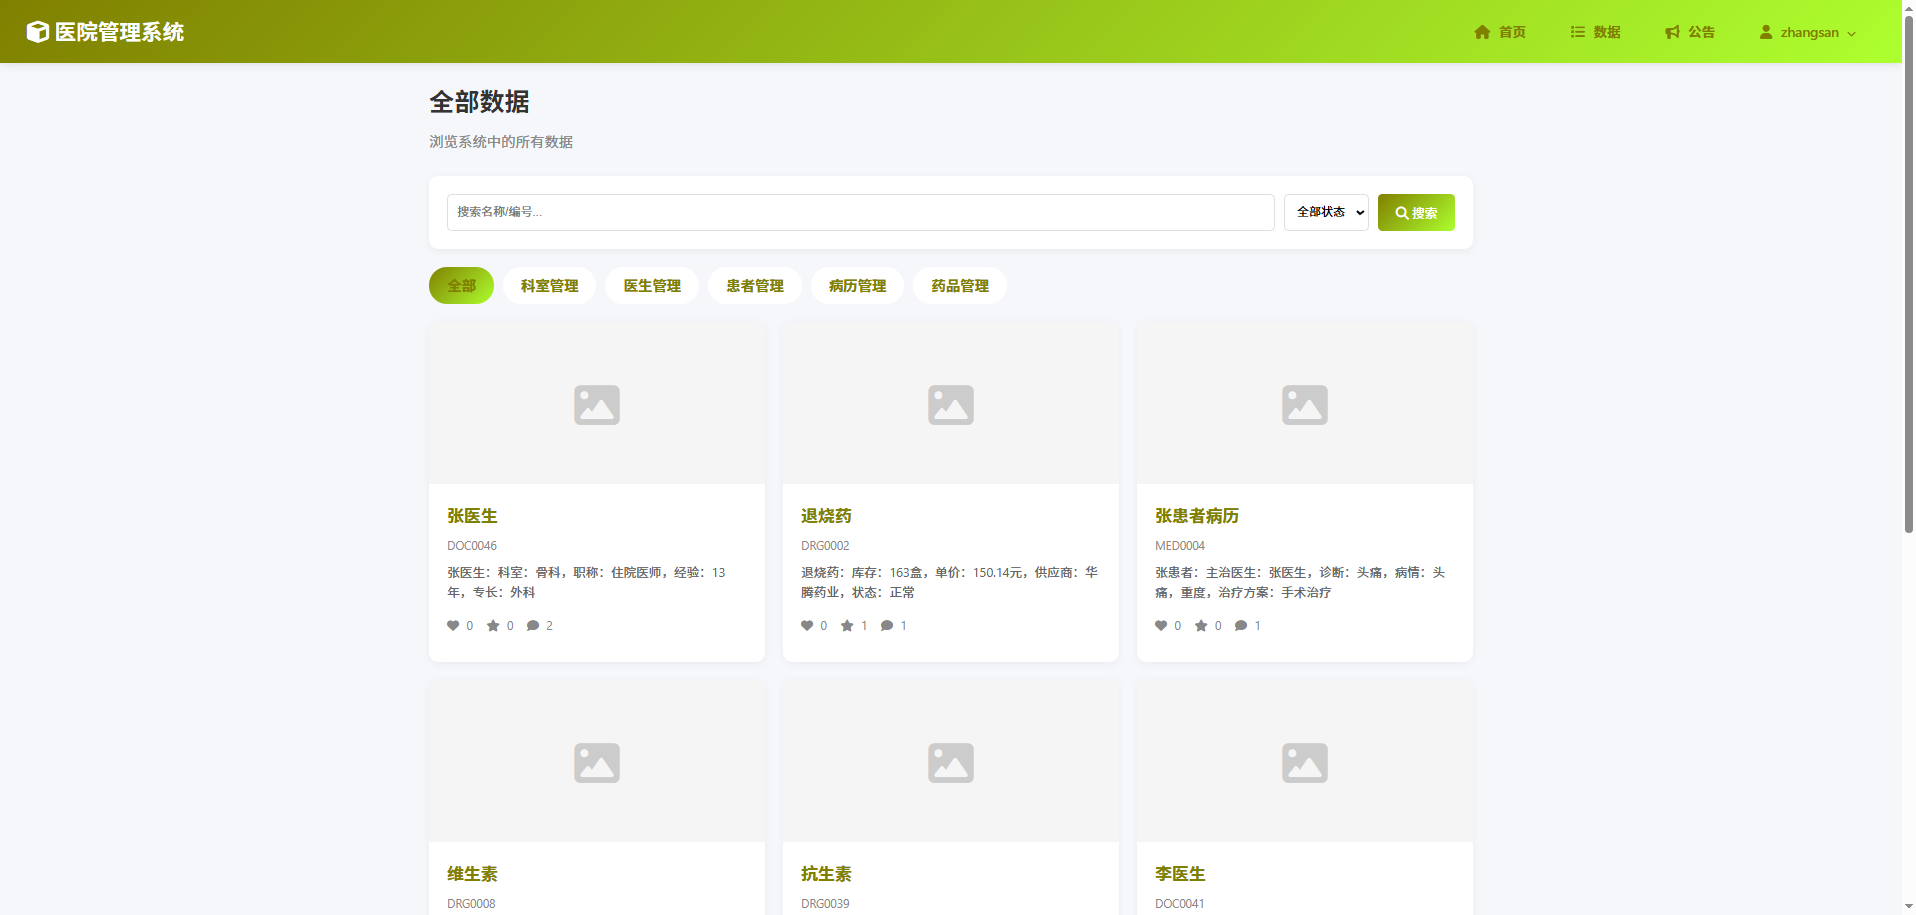Image resolution: width=1916 pixels, height=915 pixels.
Task: Switch to the 病历管理 tab
Action: tap(857, 286)
